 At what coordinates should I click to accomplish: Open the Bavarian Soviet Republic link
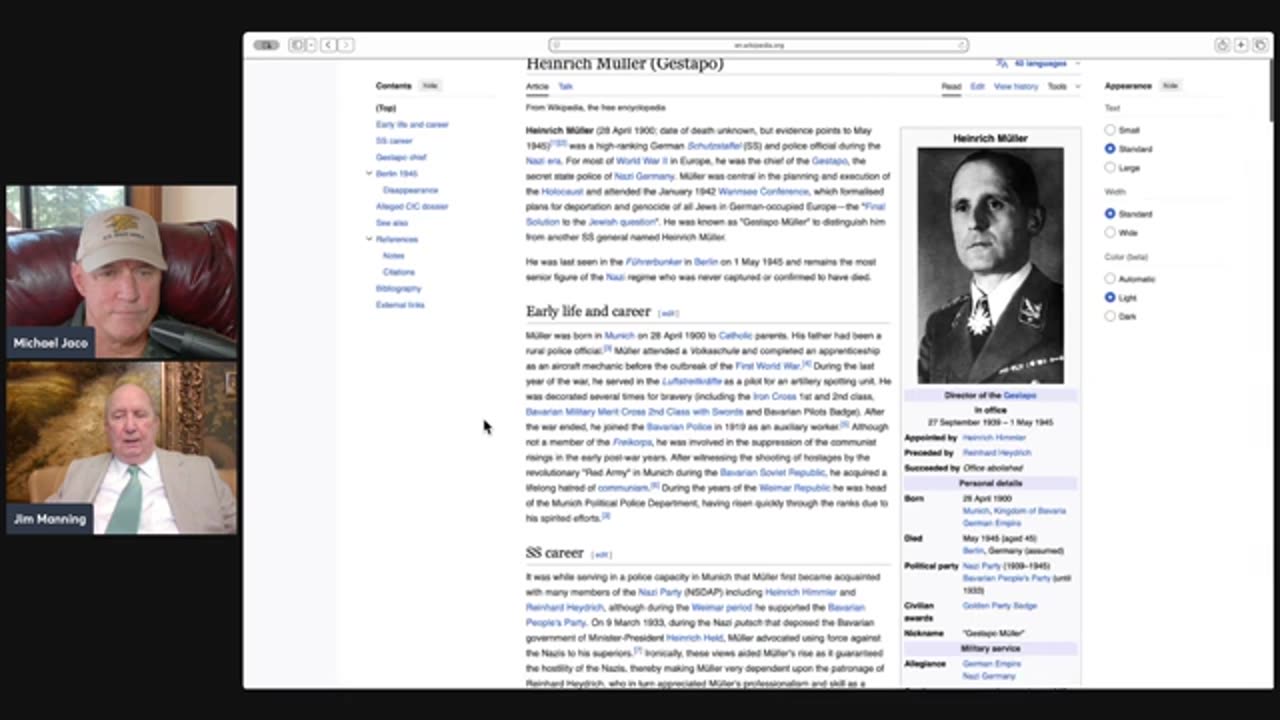coord(773,473)
